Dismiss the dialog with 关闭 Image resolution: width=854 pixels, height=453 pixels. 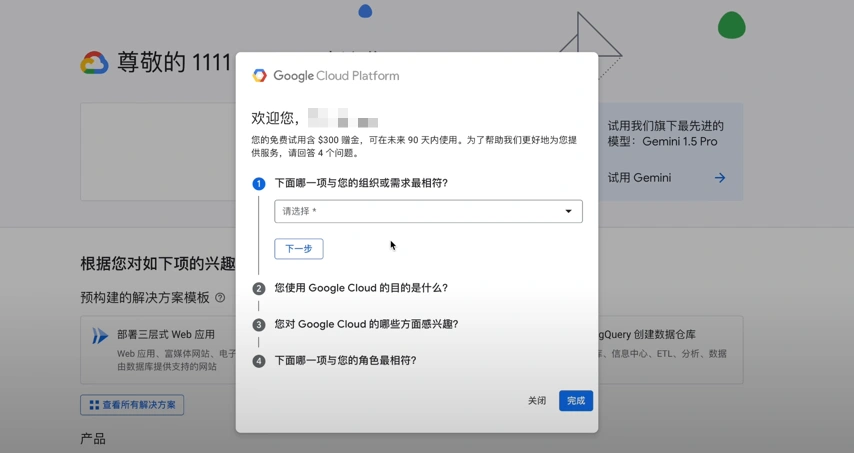coord(537,401)
